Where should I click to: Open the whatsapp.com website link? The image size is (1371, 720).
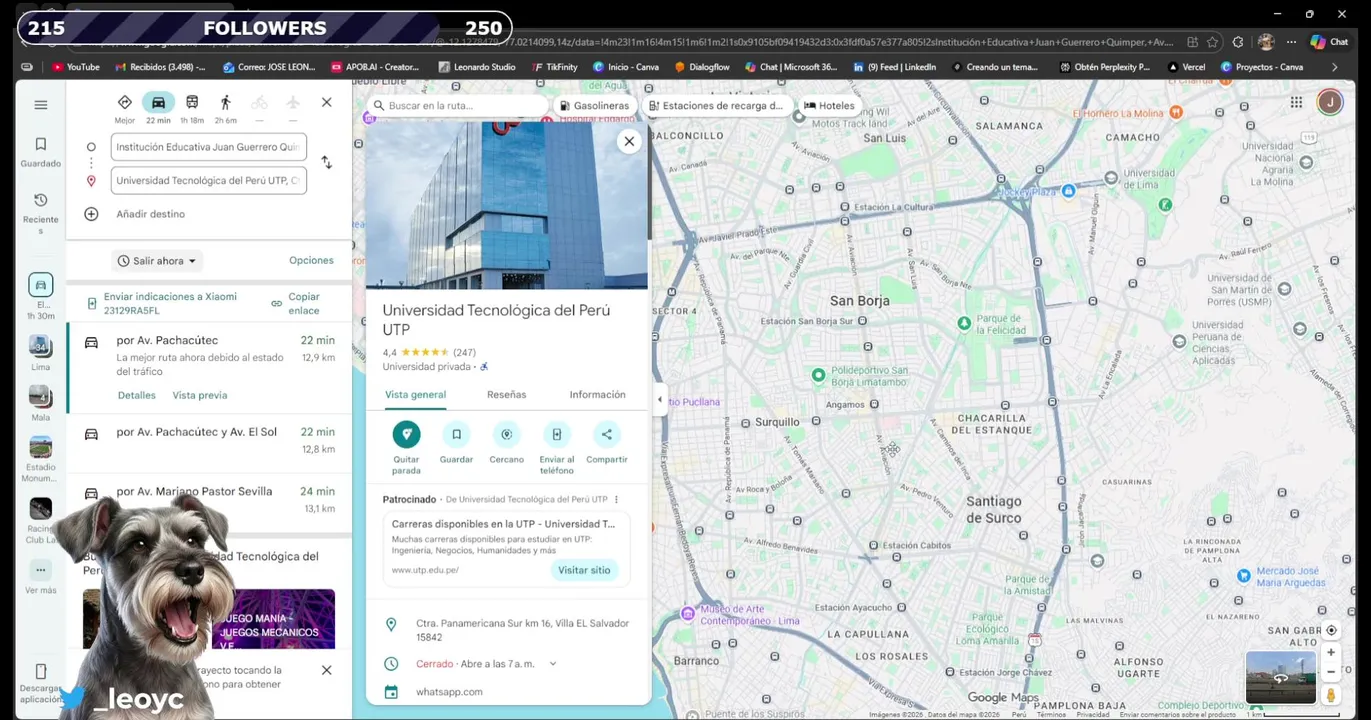(x=449, y=692)
